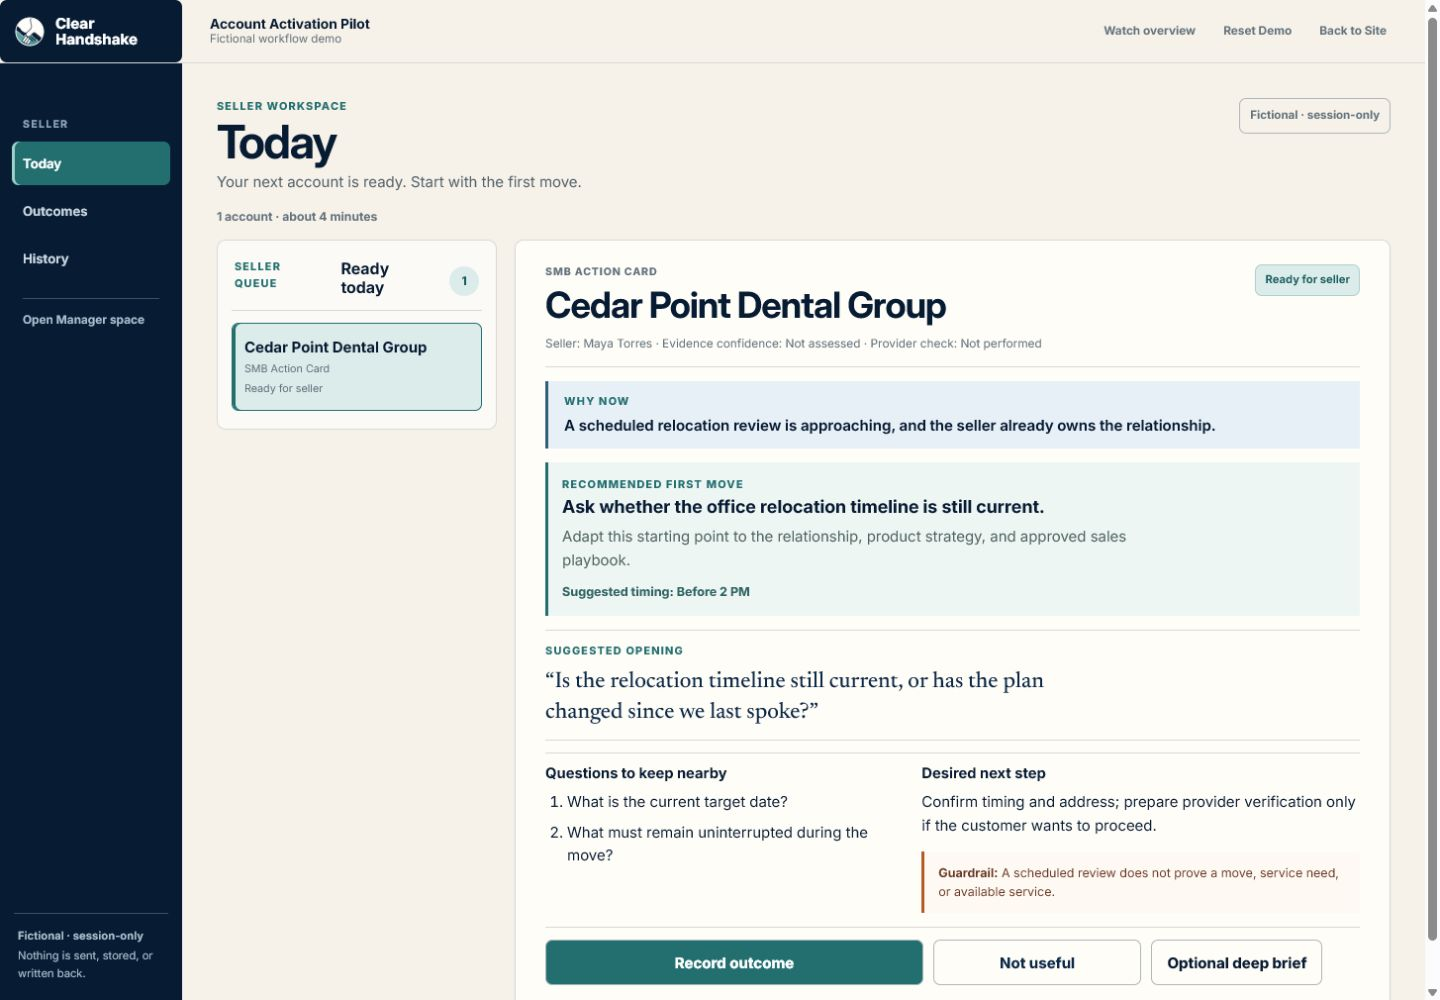Screen dimensions: 1440x1000
Task: Open the Optional deep brief
Action: tap(1236, 962)
